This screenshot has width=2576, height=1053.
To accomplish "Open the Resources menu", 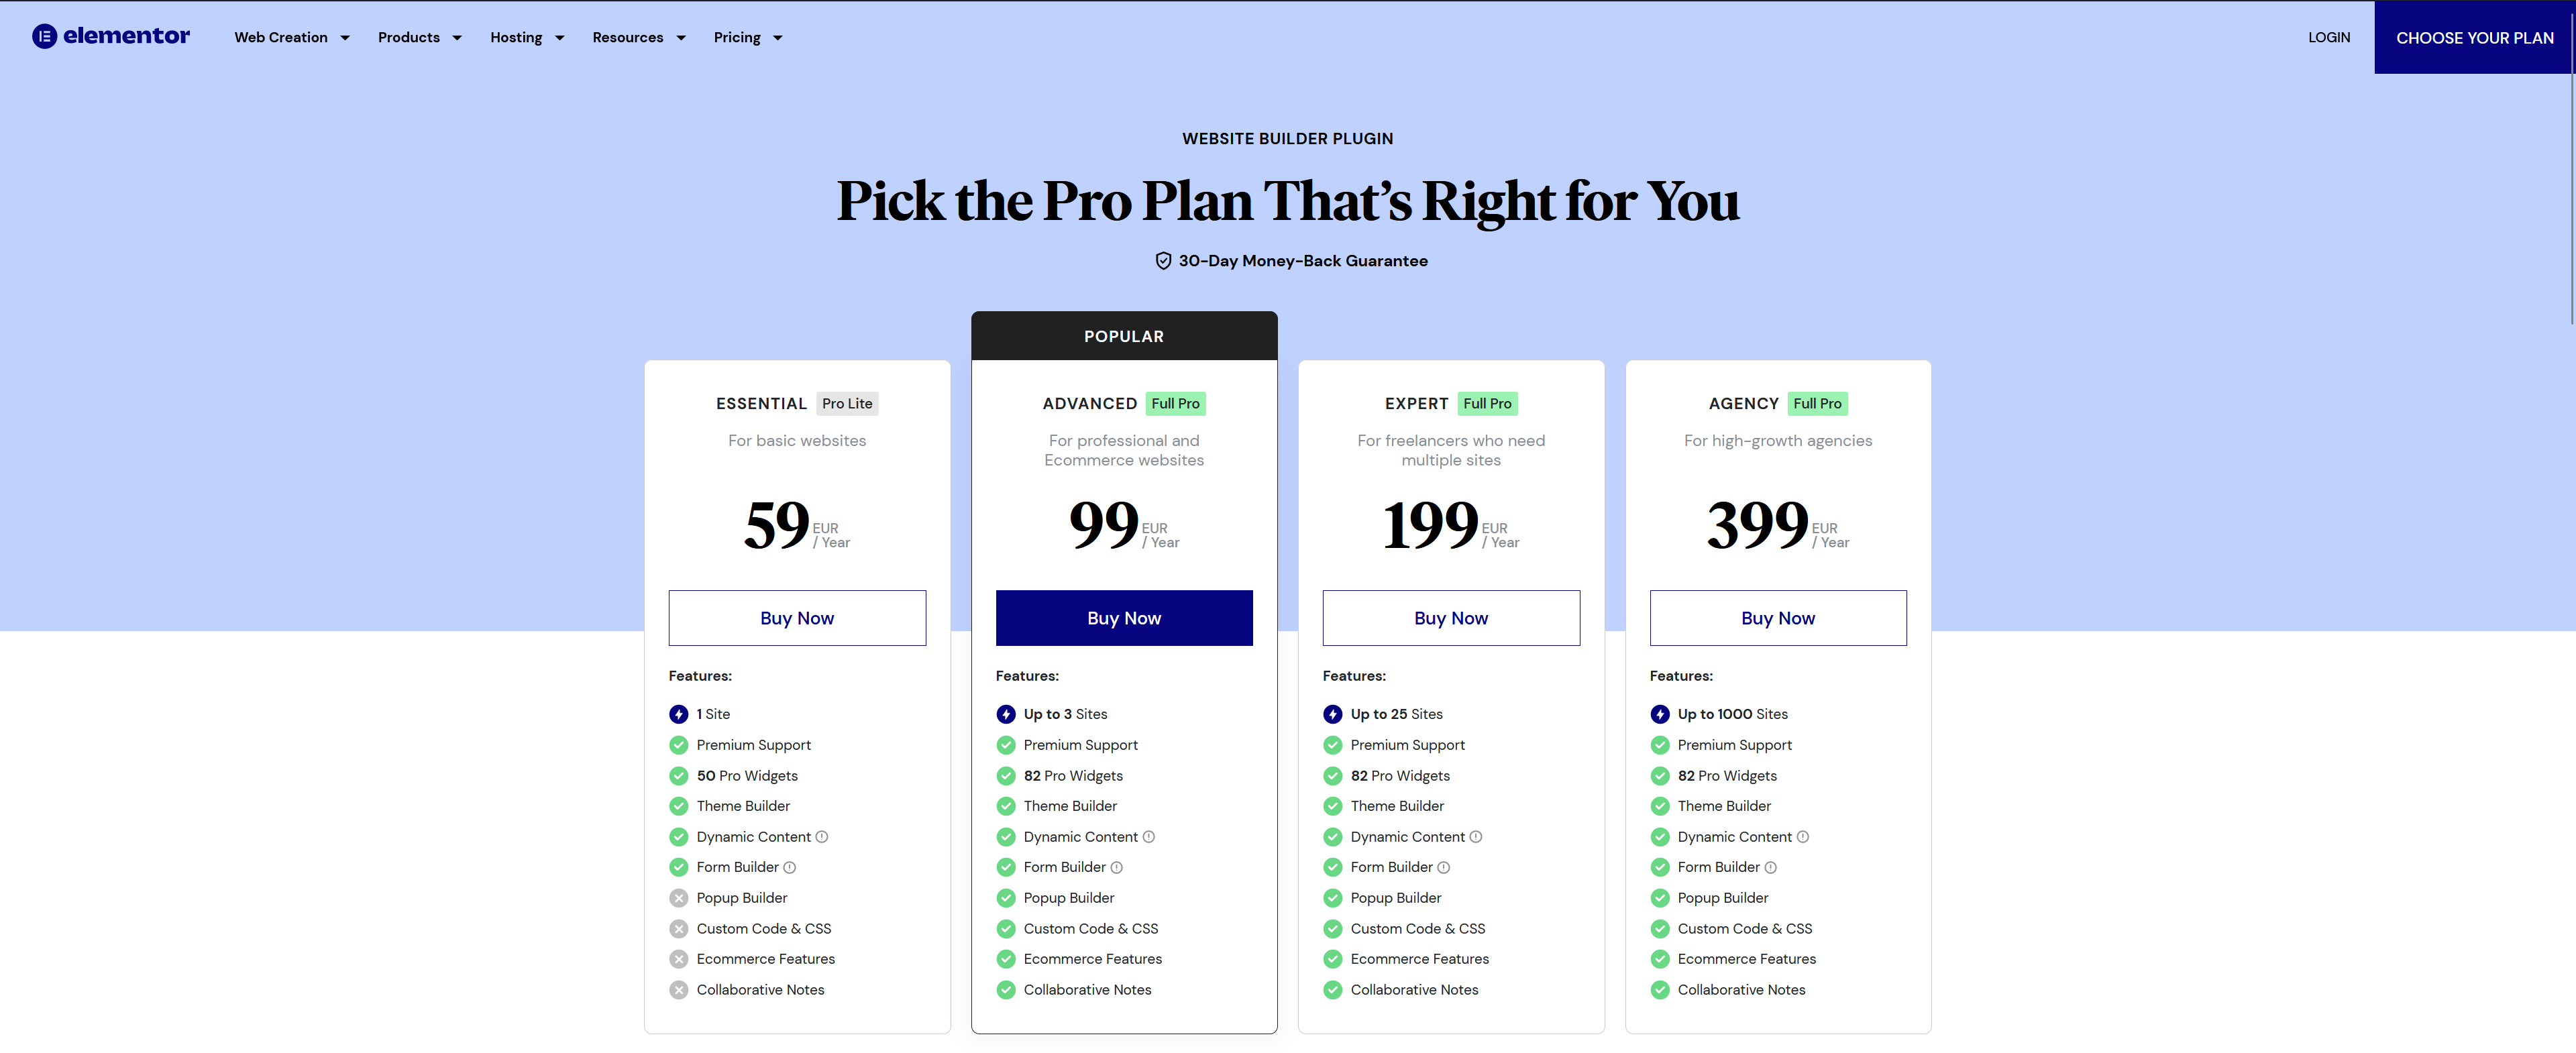I will point(638,38).
